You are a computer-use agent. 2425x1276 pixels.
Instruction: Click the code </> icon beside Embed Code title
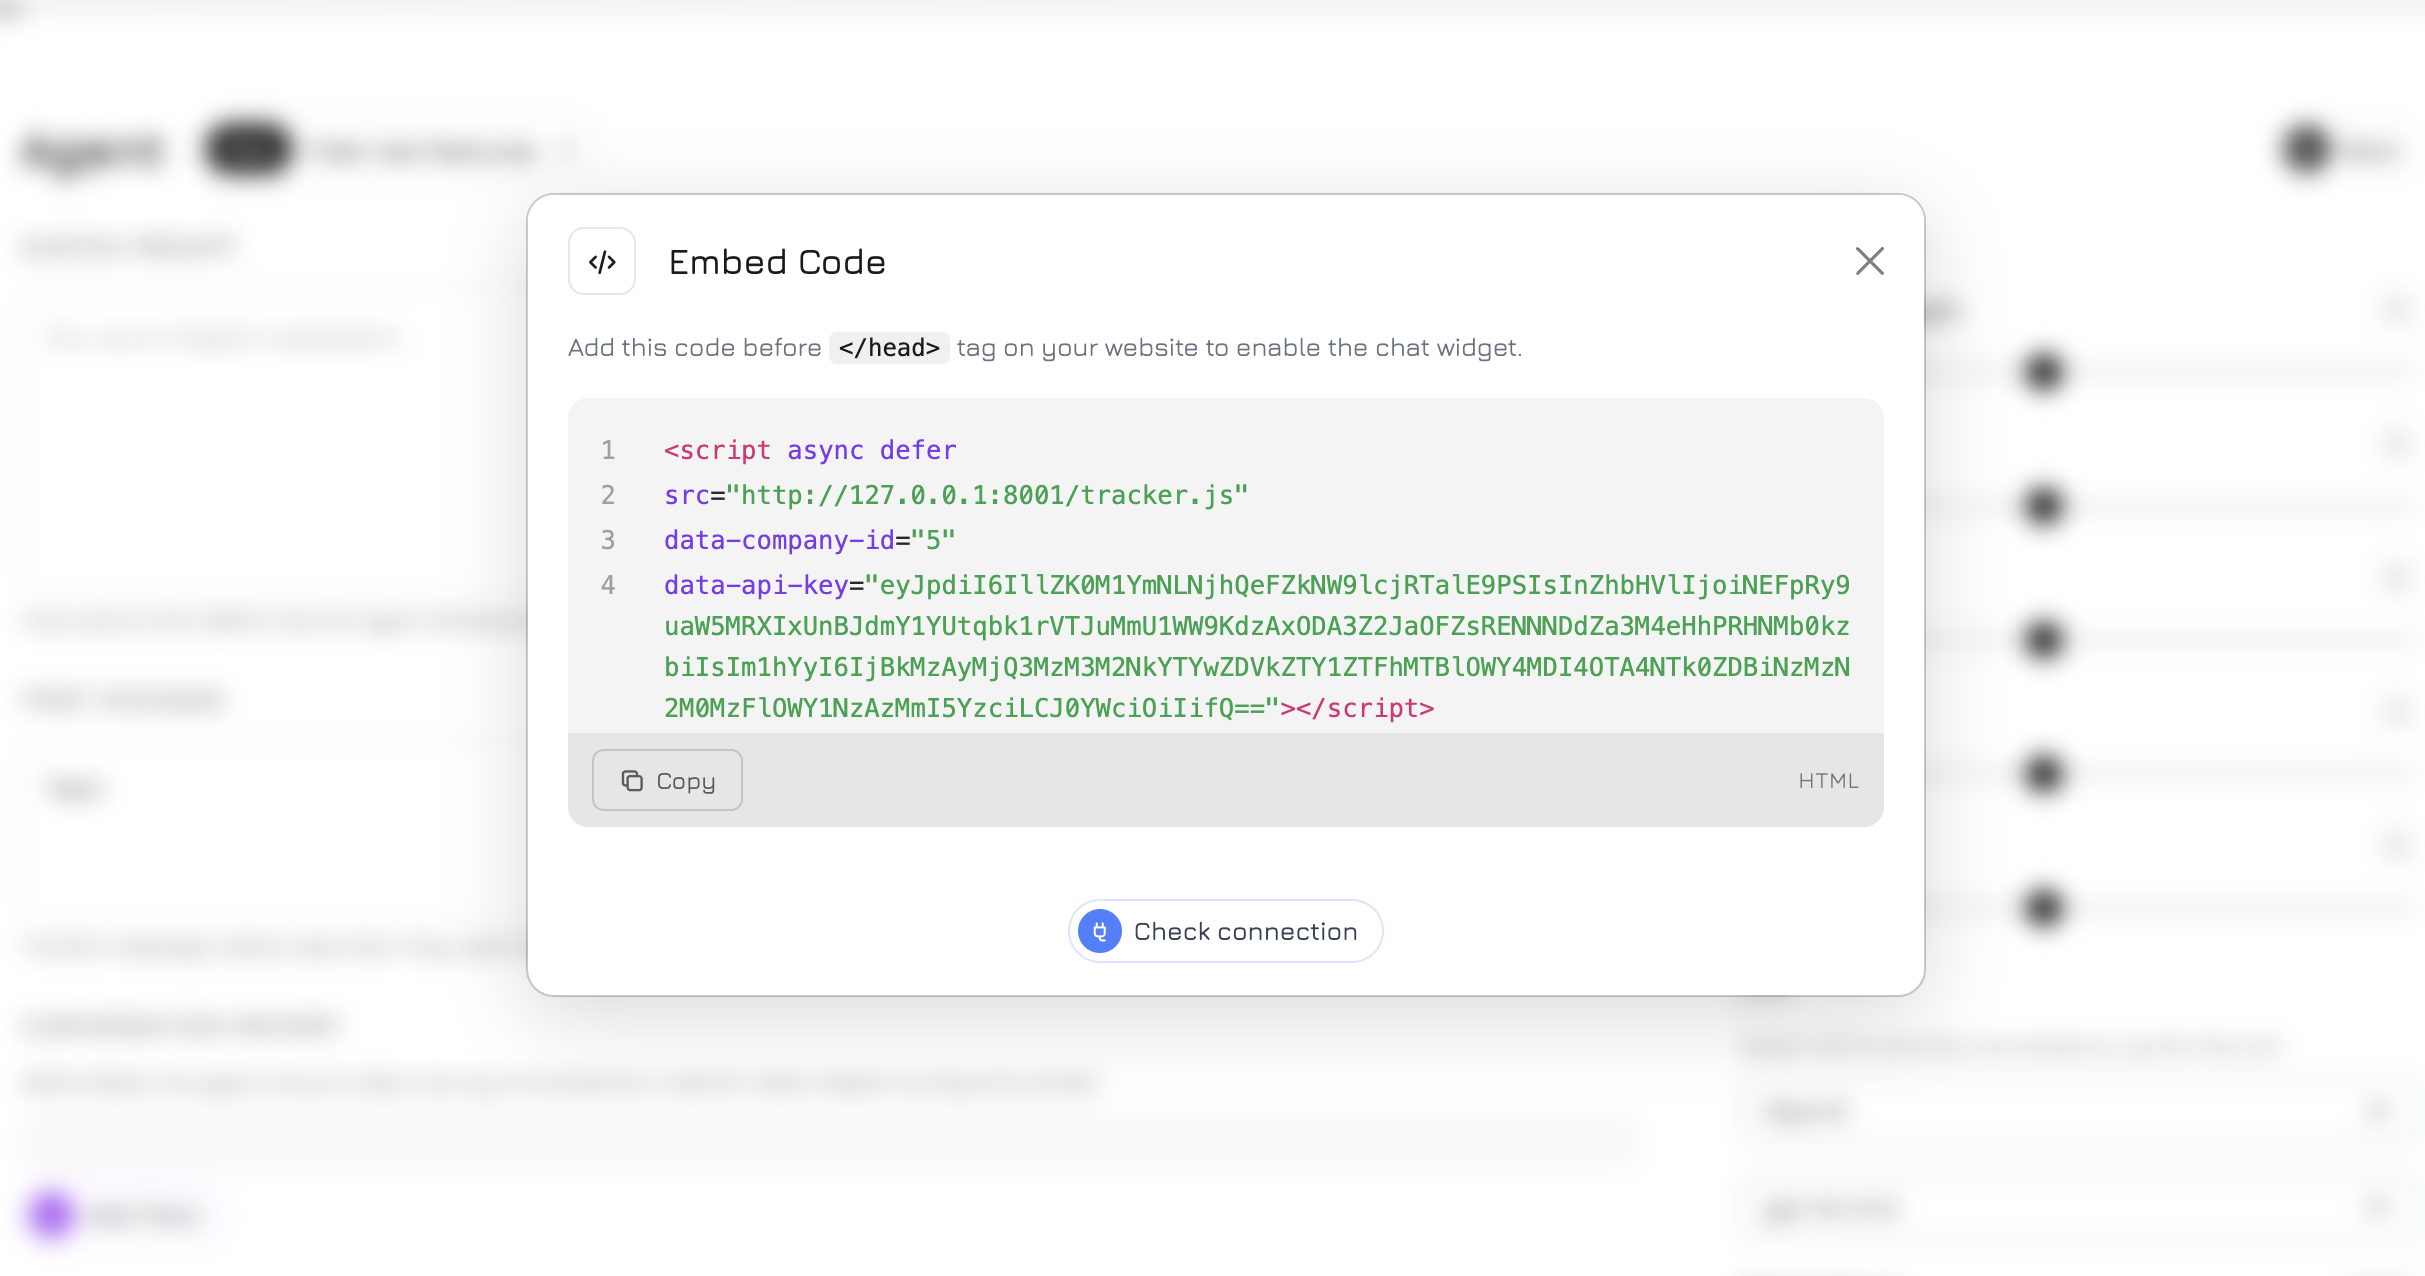coord(601,261)
